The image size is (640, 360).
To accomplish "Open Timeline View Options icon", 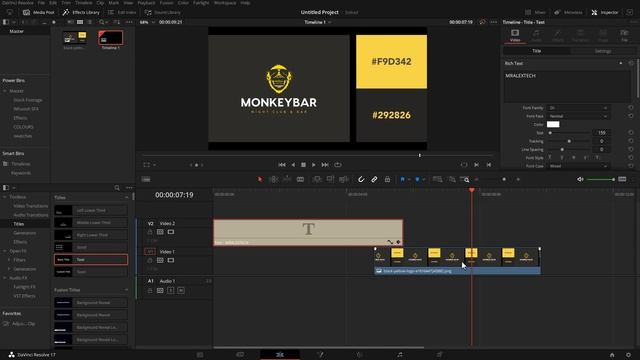I will click(146, 179).
